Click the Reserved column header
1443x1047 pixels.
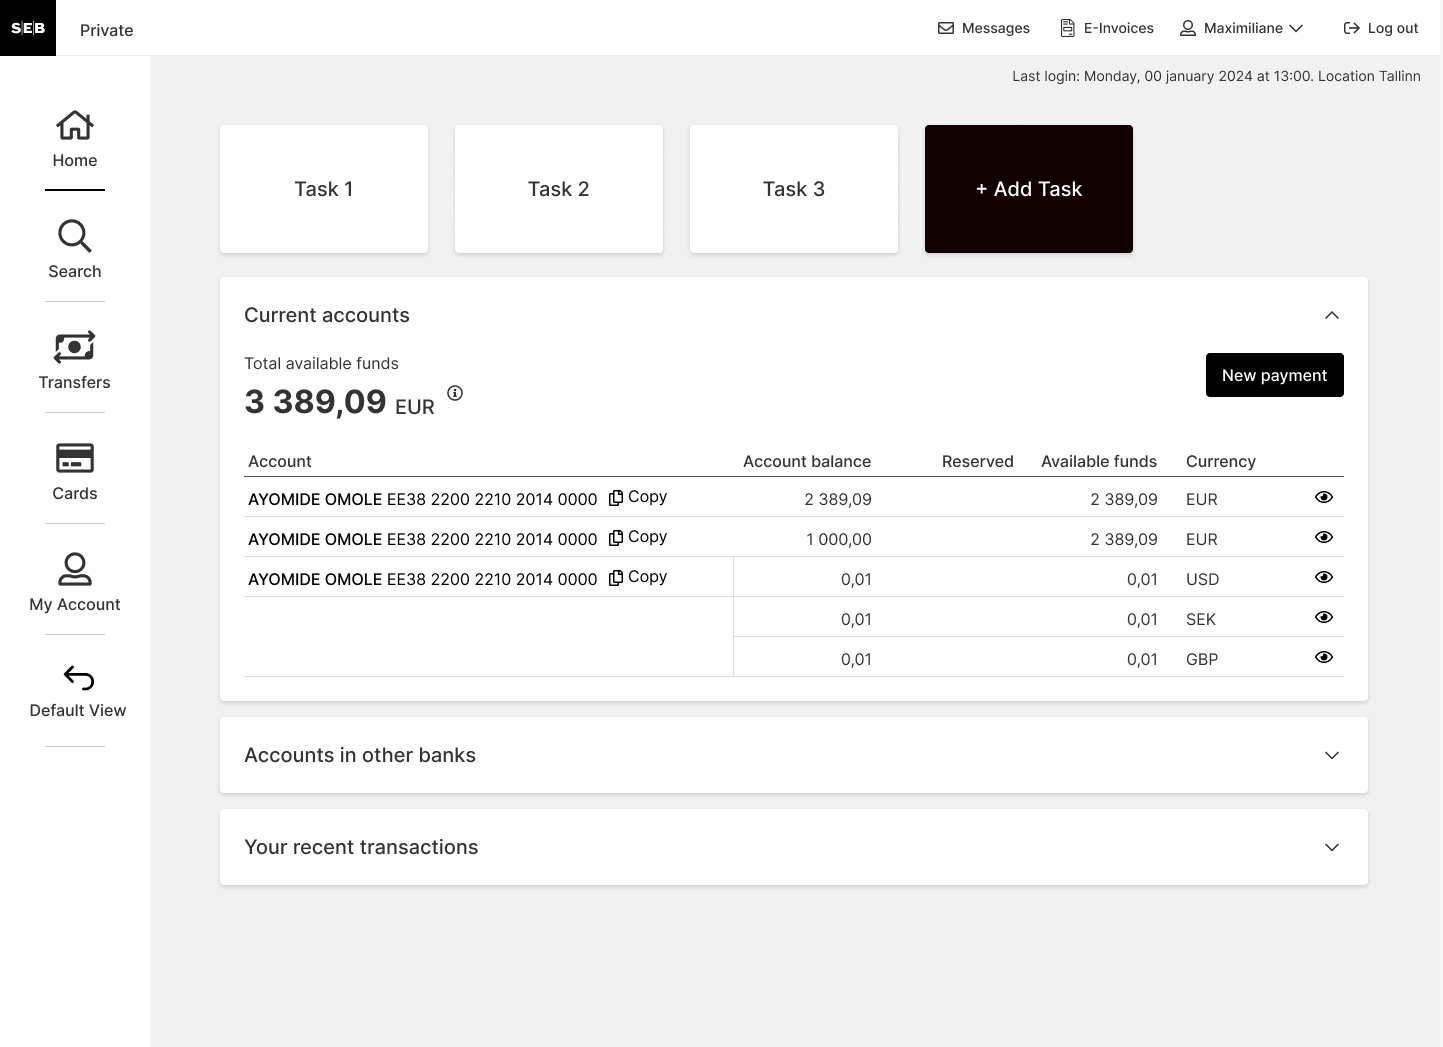978,461
